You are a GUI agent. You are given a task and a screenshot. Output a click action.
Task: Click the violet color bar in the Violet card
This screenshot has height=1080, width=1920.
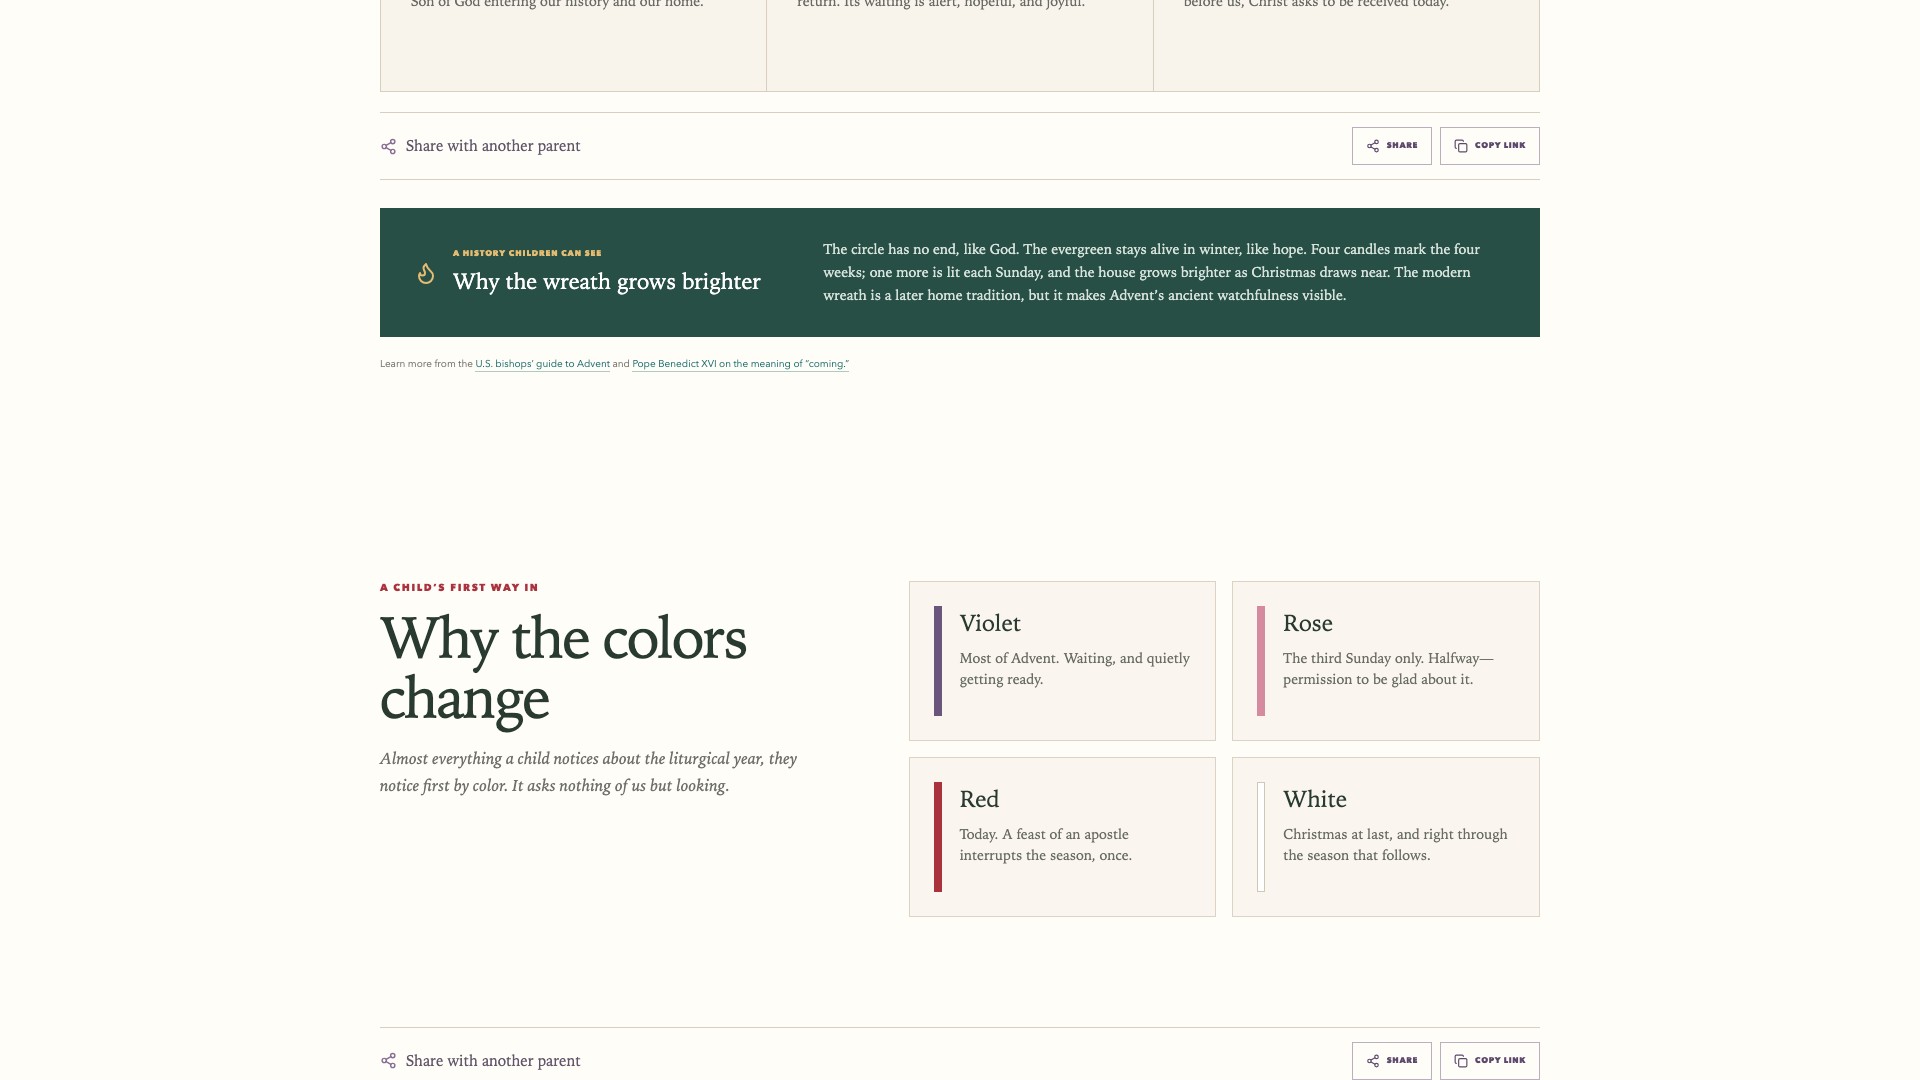938,661
